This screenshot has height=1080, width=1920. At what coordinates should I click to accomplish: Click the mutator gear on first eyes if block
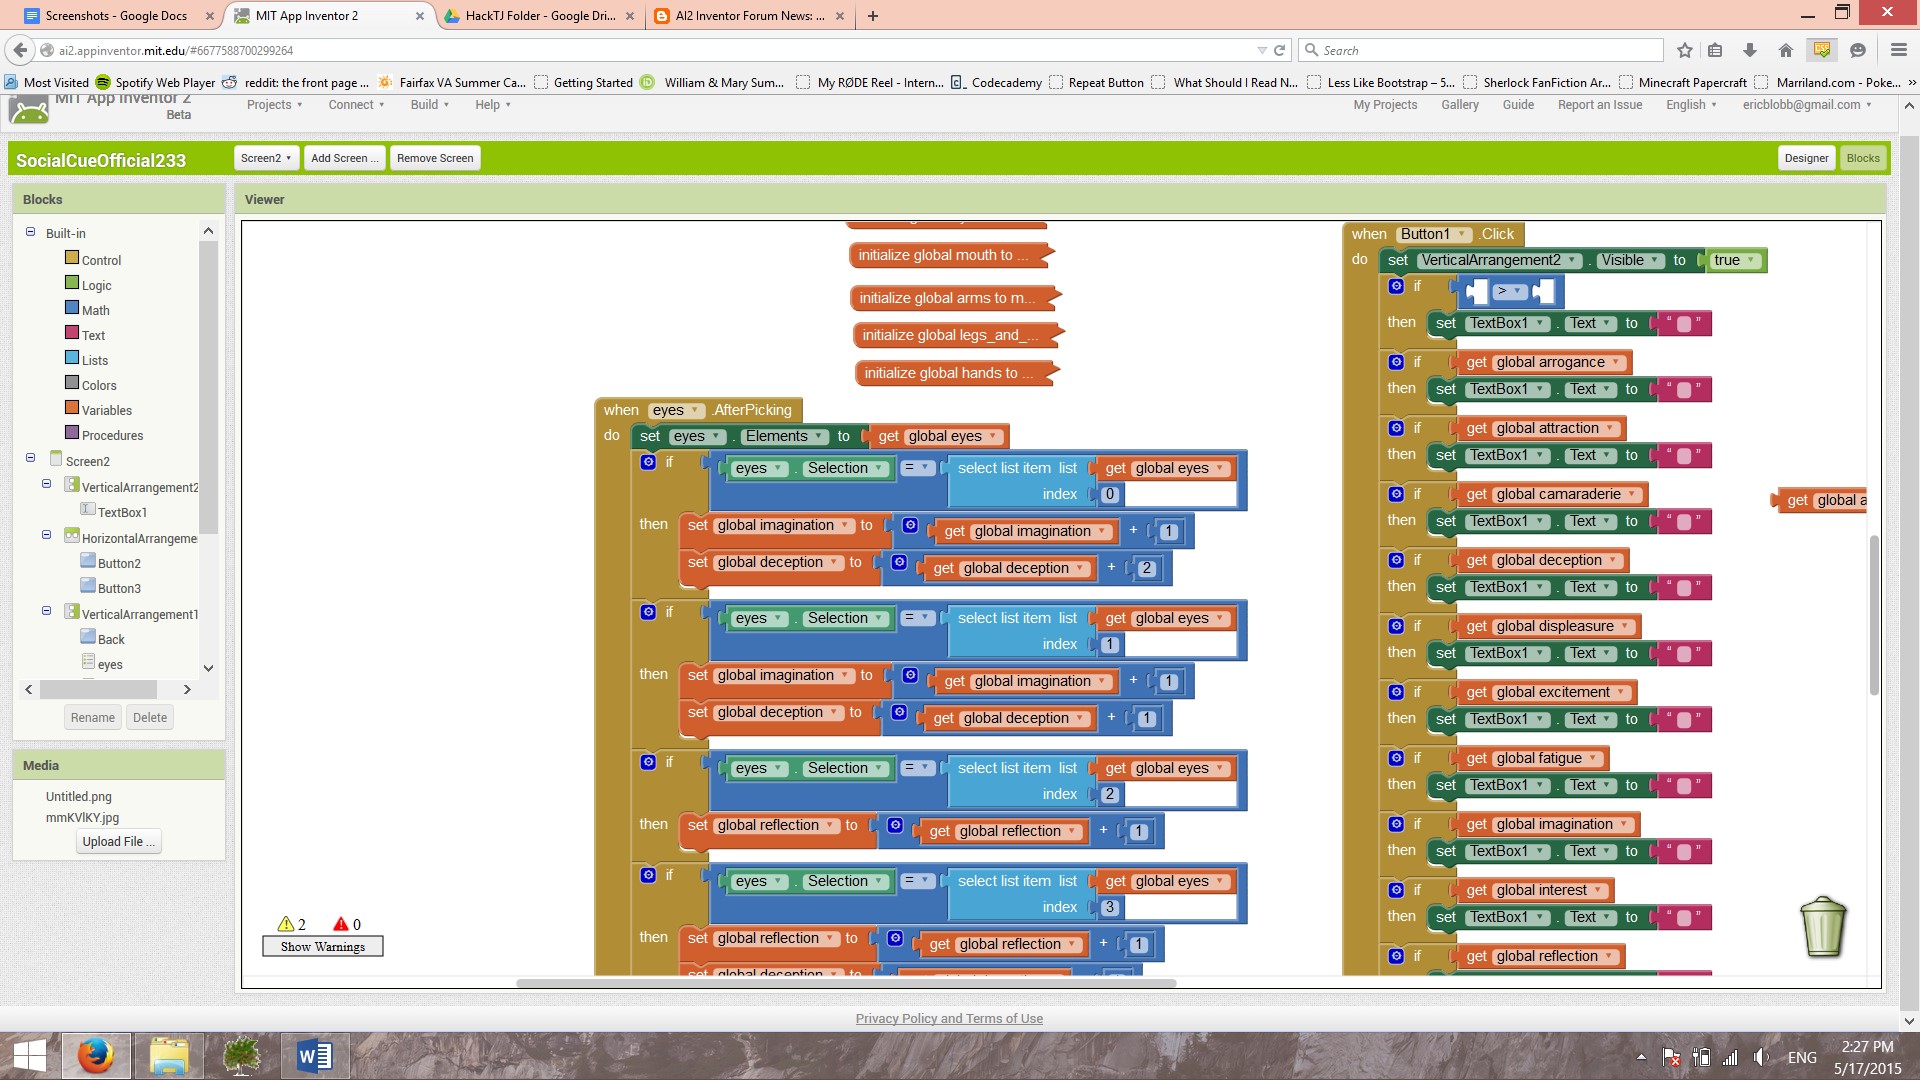[648, 462]
